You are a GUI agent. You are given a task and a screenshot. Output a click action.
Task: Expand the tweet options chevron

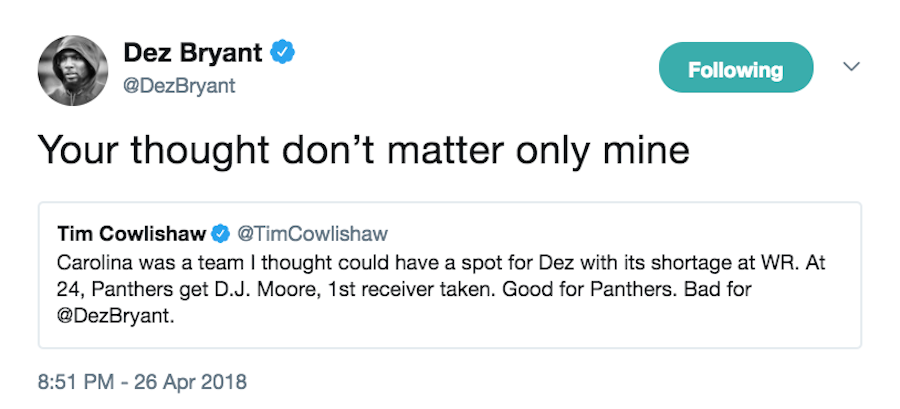[851, 67]
